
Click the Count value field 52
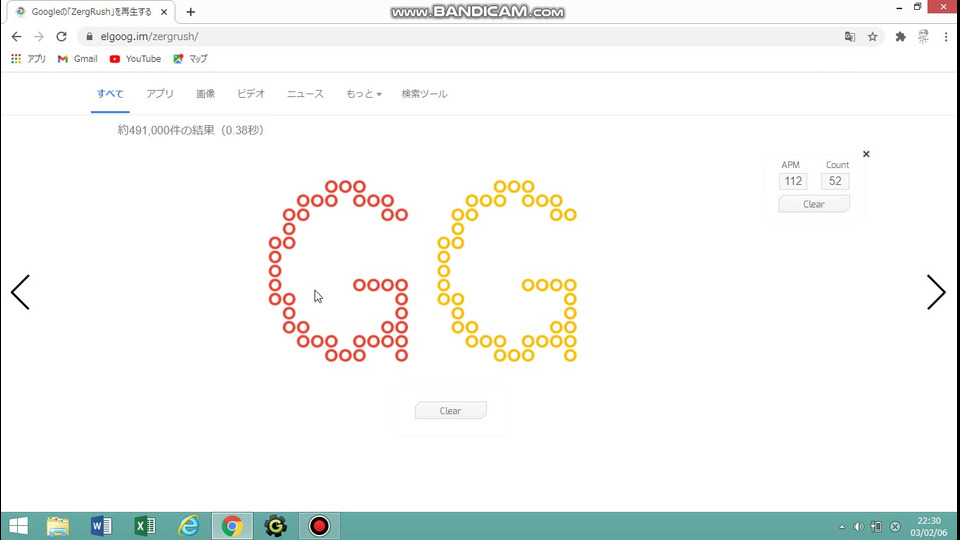coord(835,181)
